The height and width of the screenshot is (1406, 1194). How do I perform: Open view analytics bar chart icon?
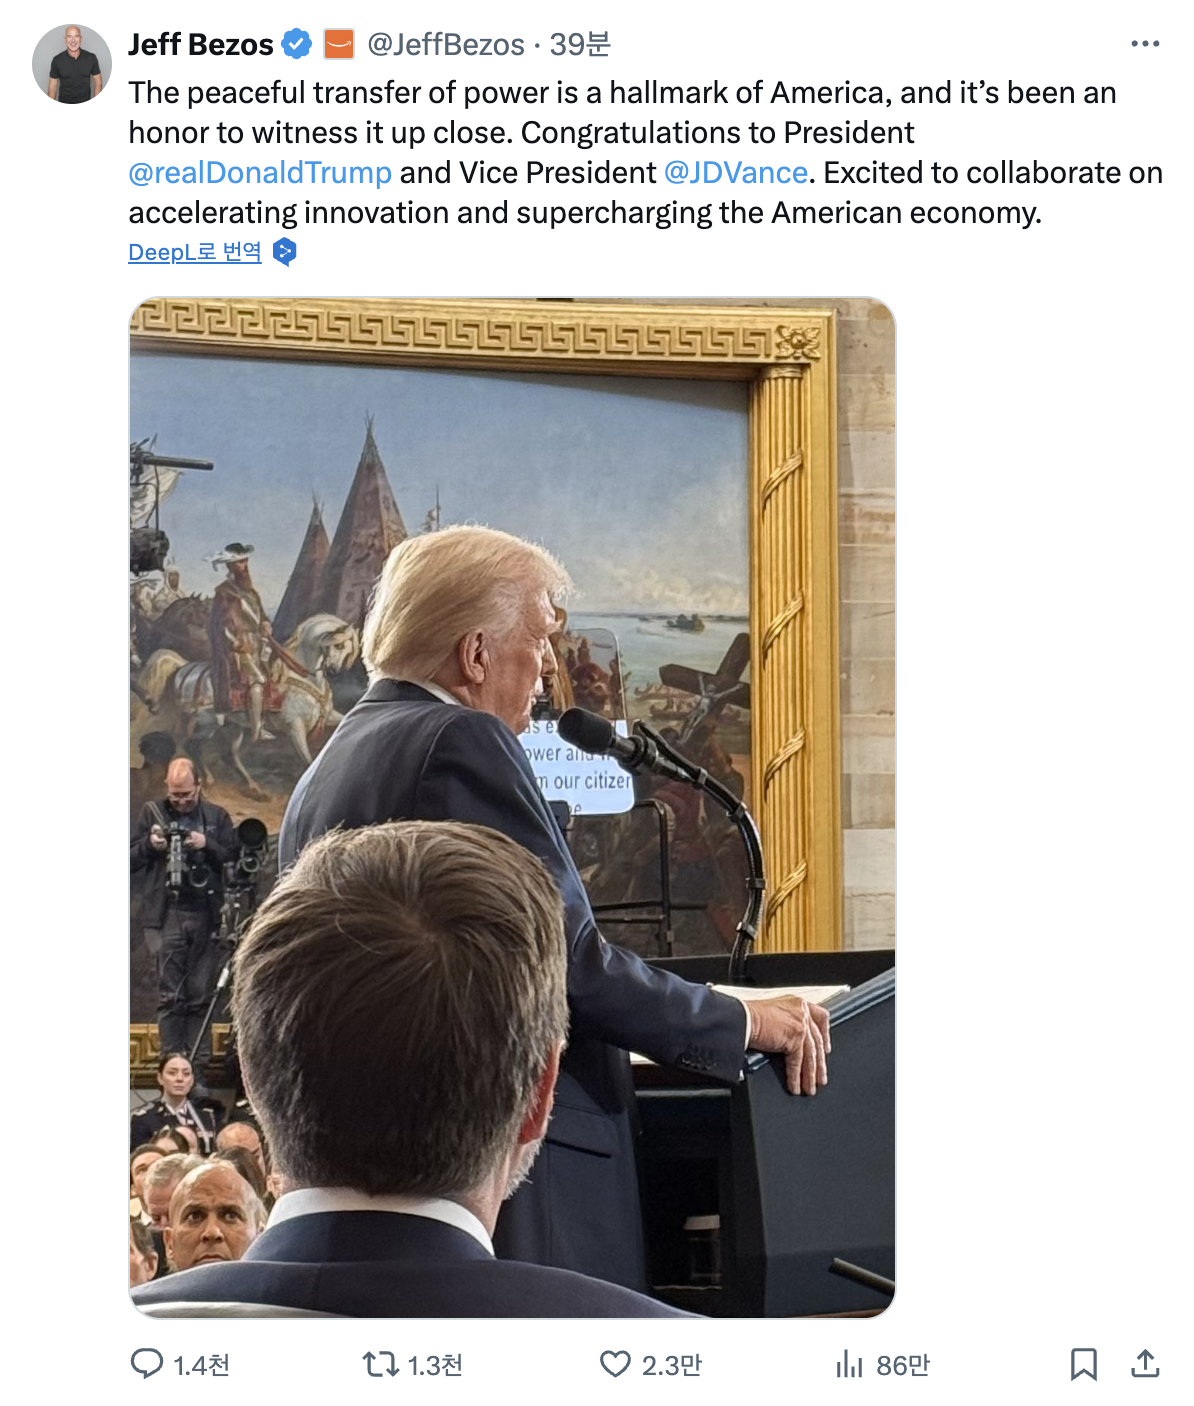point(849,1364)
